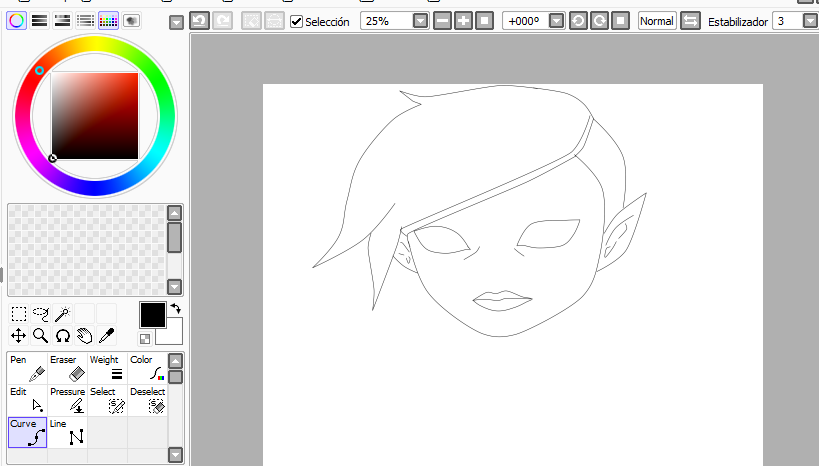Screen dimensions: 819x466
Task: Click the Estabilizador value field
Action: click(788, 21)
